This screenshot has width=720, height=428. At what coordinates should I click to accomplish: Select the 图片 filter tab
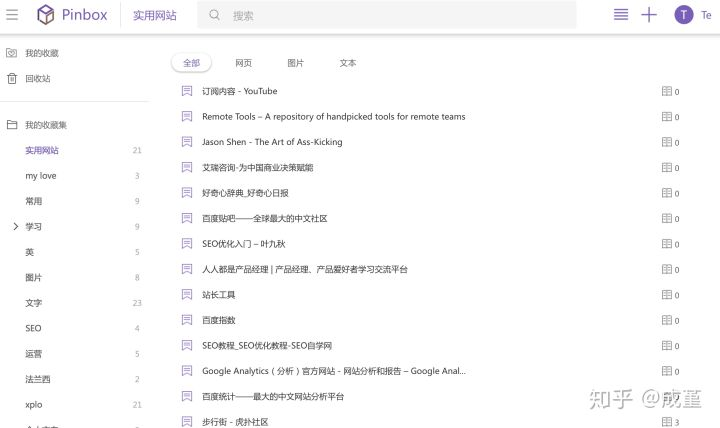click(x=296, y=63)
